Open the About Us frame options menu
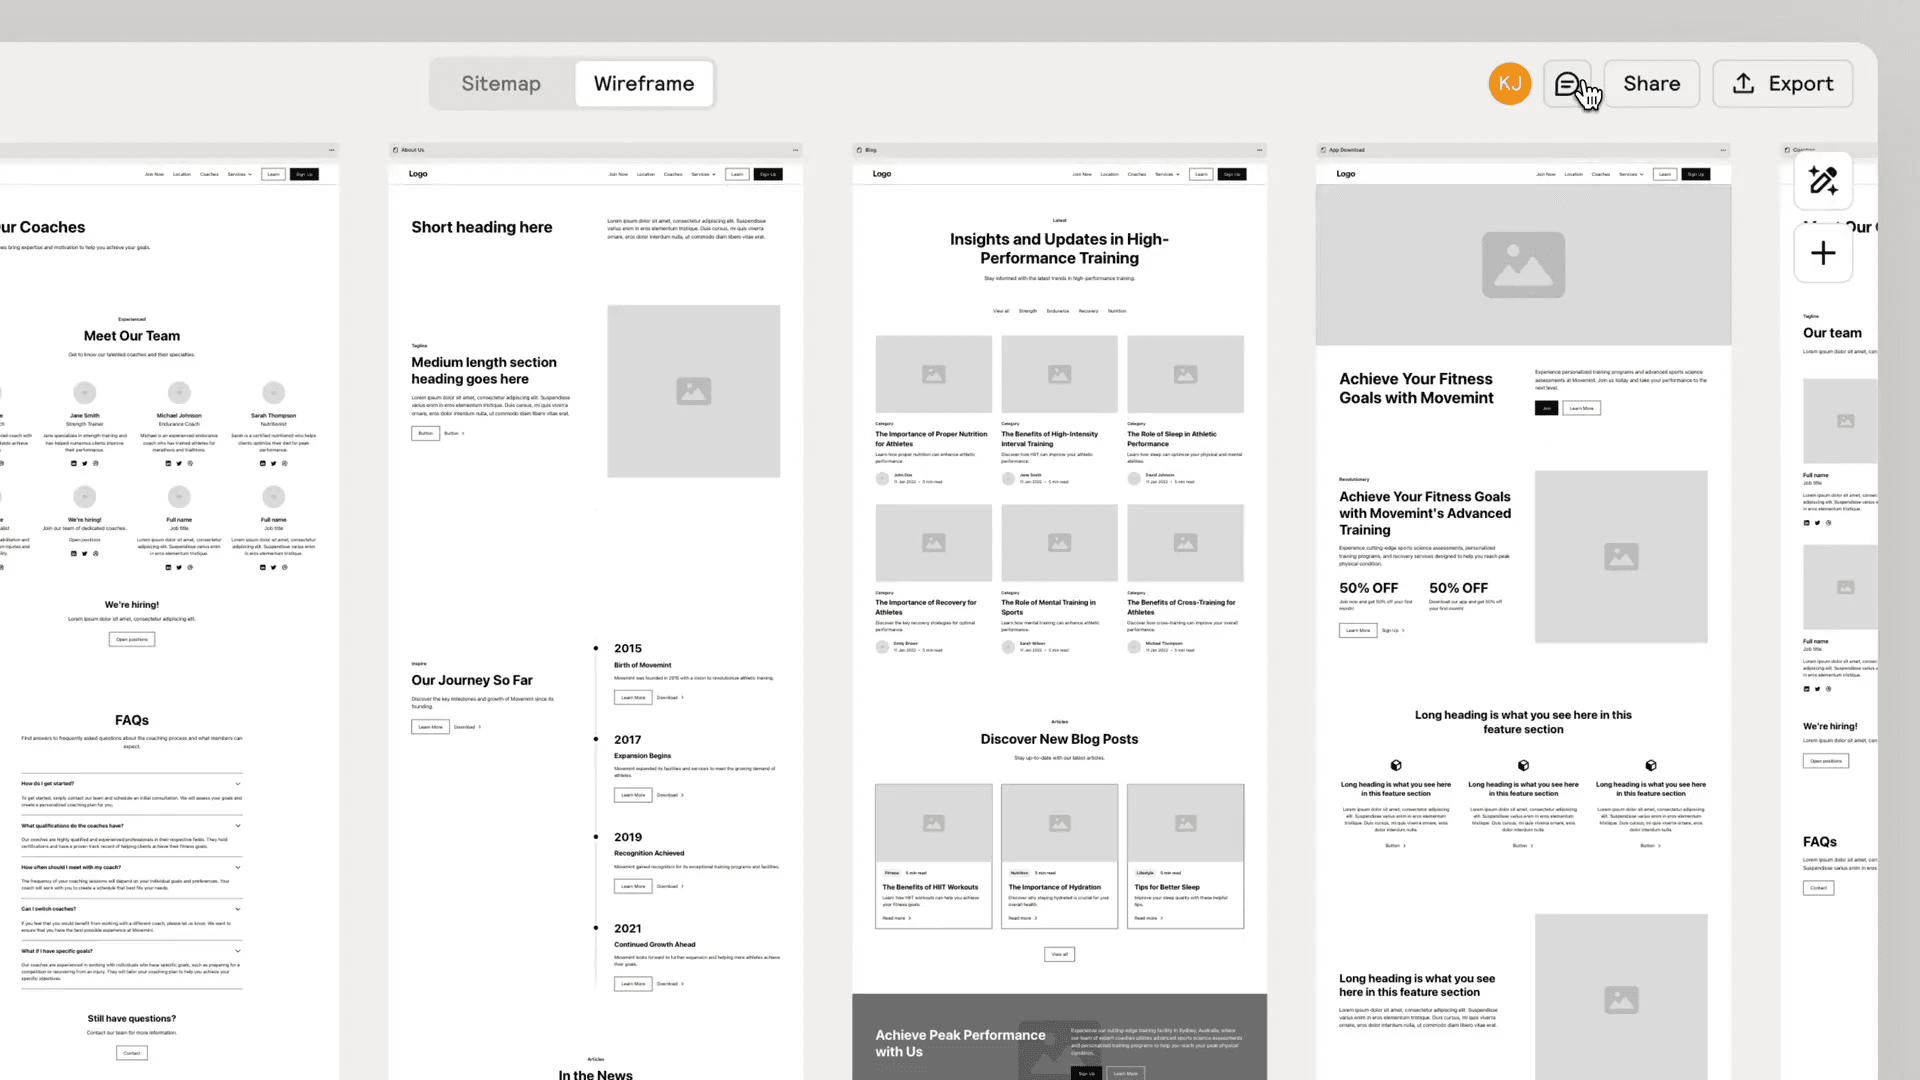 tap(796, 150)
